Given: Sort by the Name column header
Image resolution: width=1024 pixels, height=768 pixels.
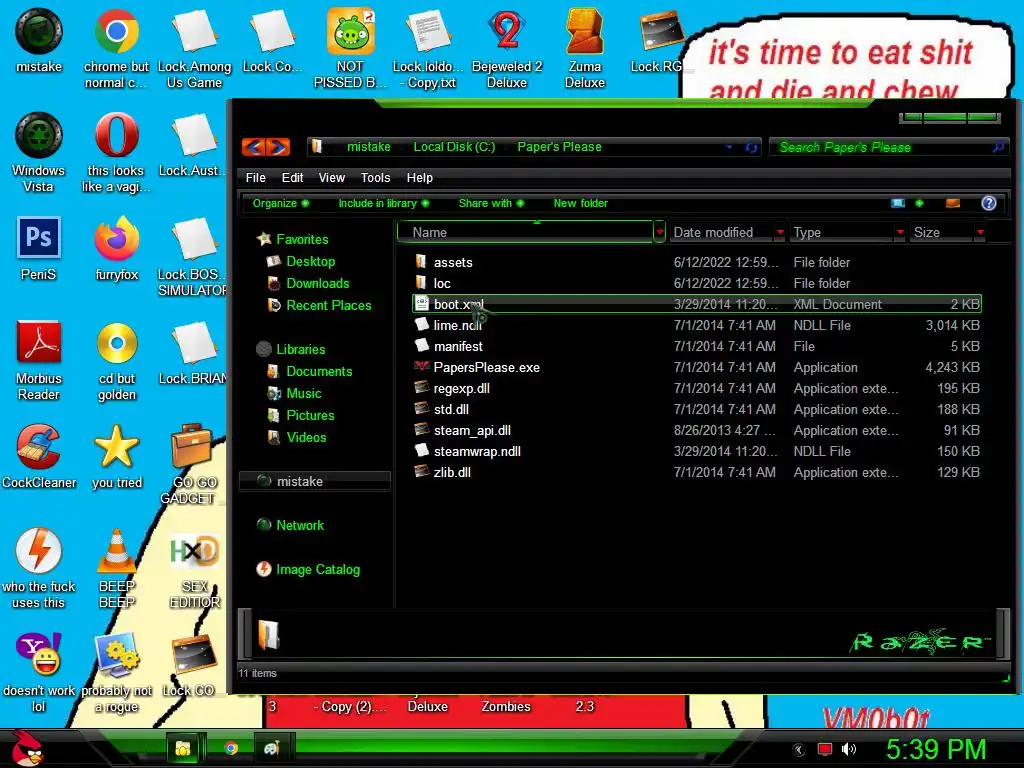Looking at the screenshot, I should tap(524, 232).
